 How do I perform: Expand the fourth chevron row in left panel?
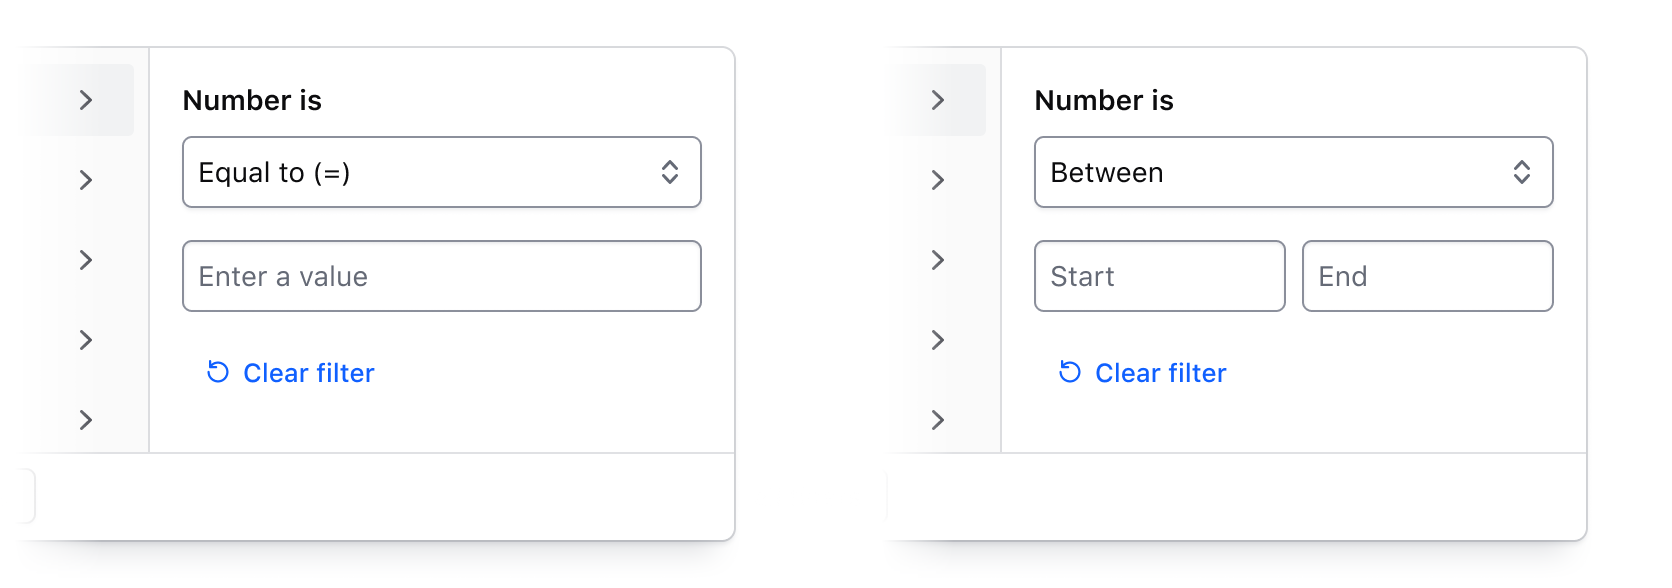coord(86,340)
